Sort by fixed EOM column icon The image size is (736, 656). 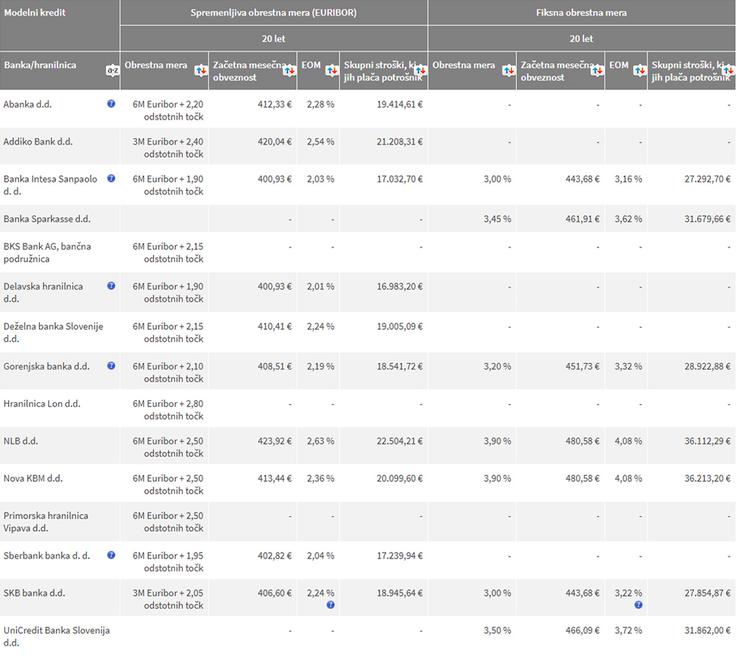click(x=640, y=71)
